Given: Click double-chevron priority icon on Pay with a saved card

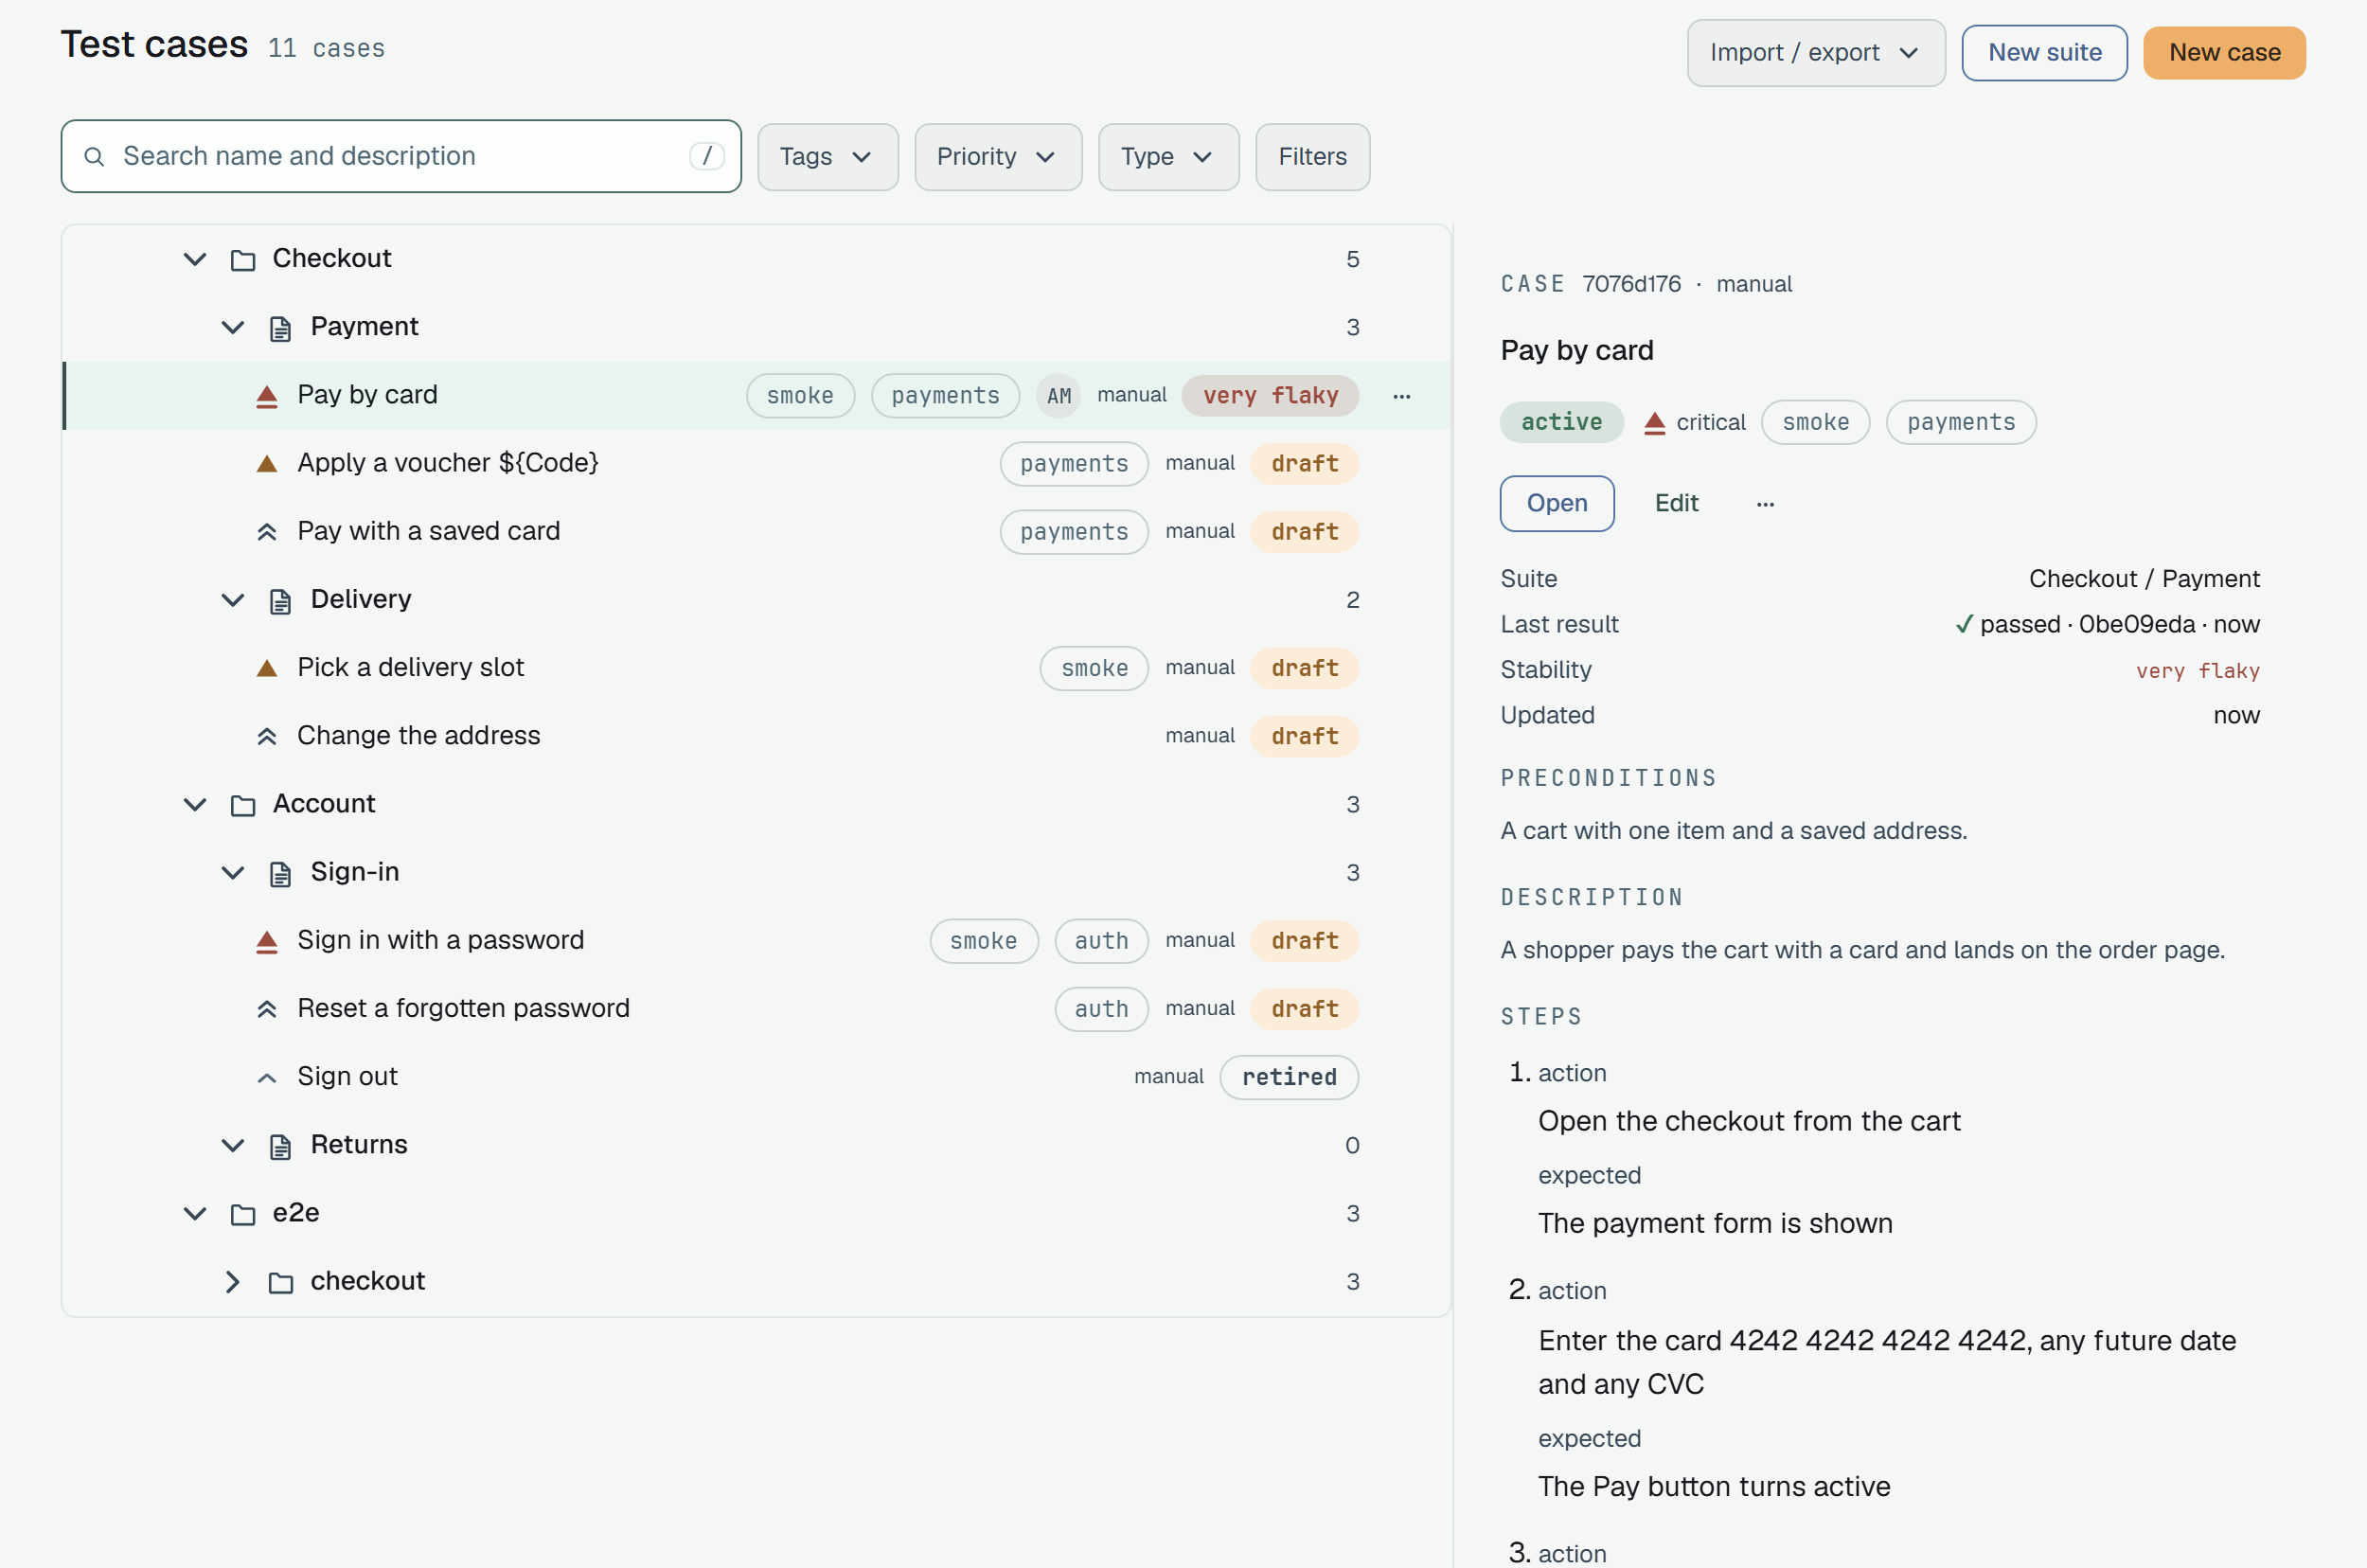Looking at the screenshot, I should (x=267, y=532).
